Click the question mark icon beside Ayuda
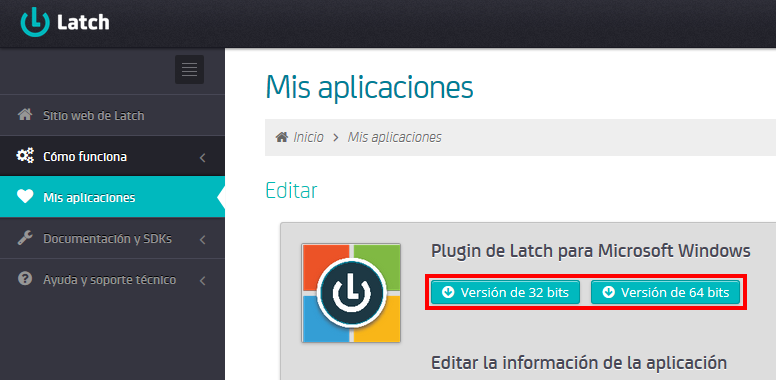This screenshot has width=776, height=380. click(25, 280)
